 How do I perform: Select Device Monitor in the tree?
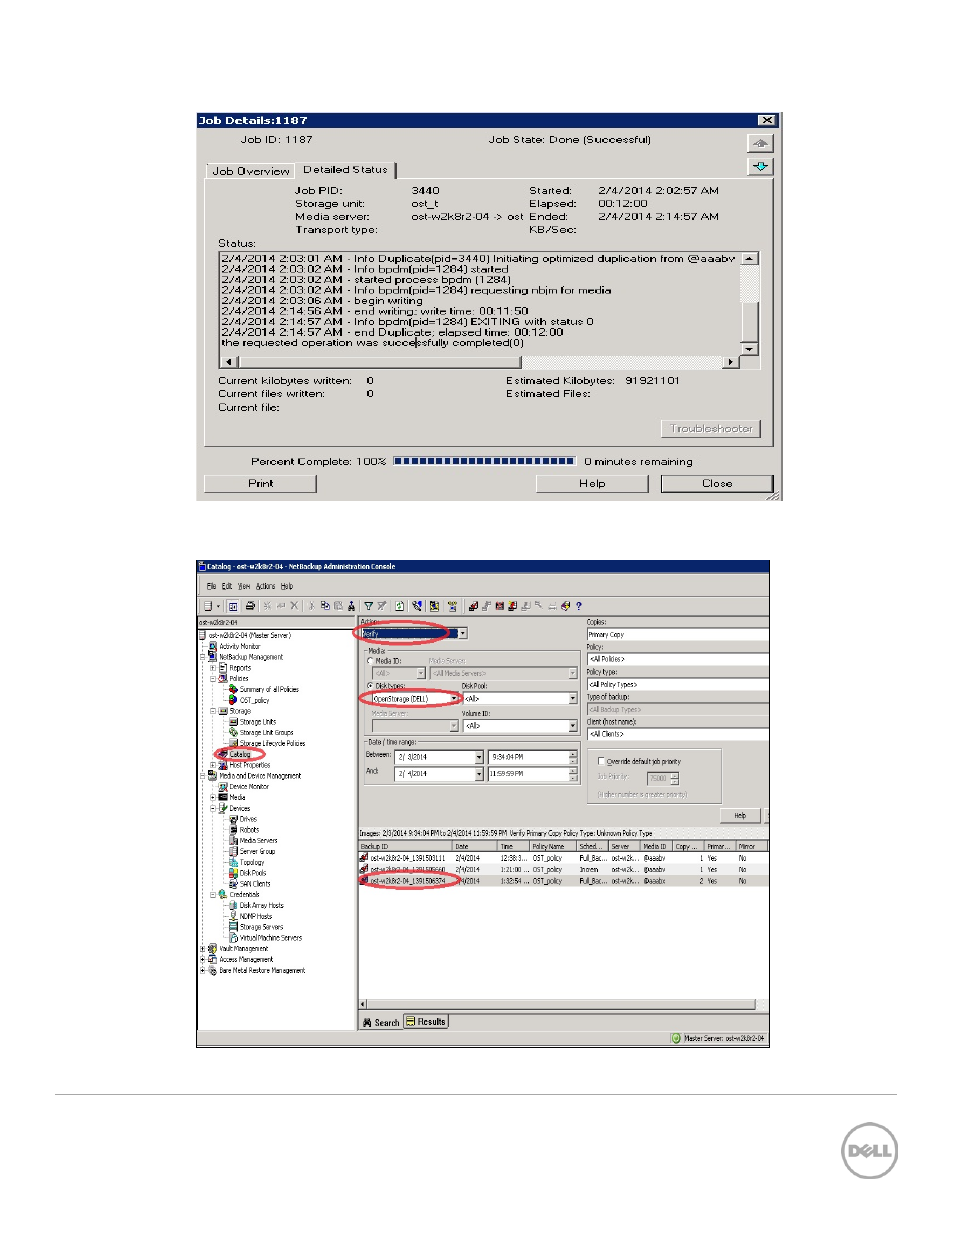click(249, 786)
